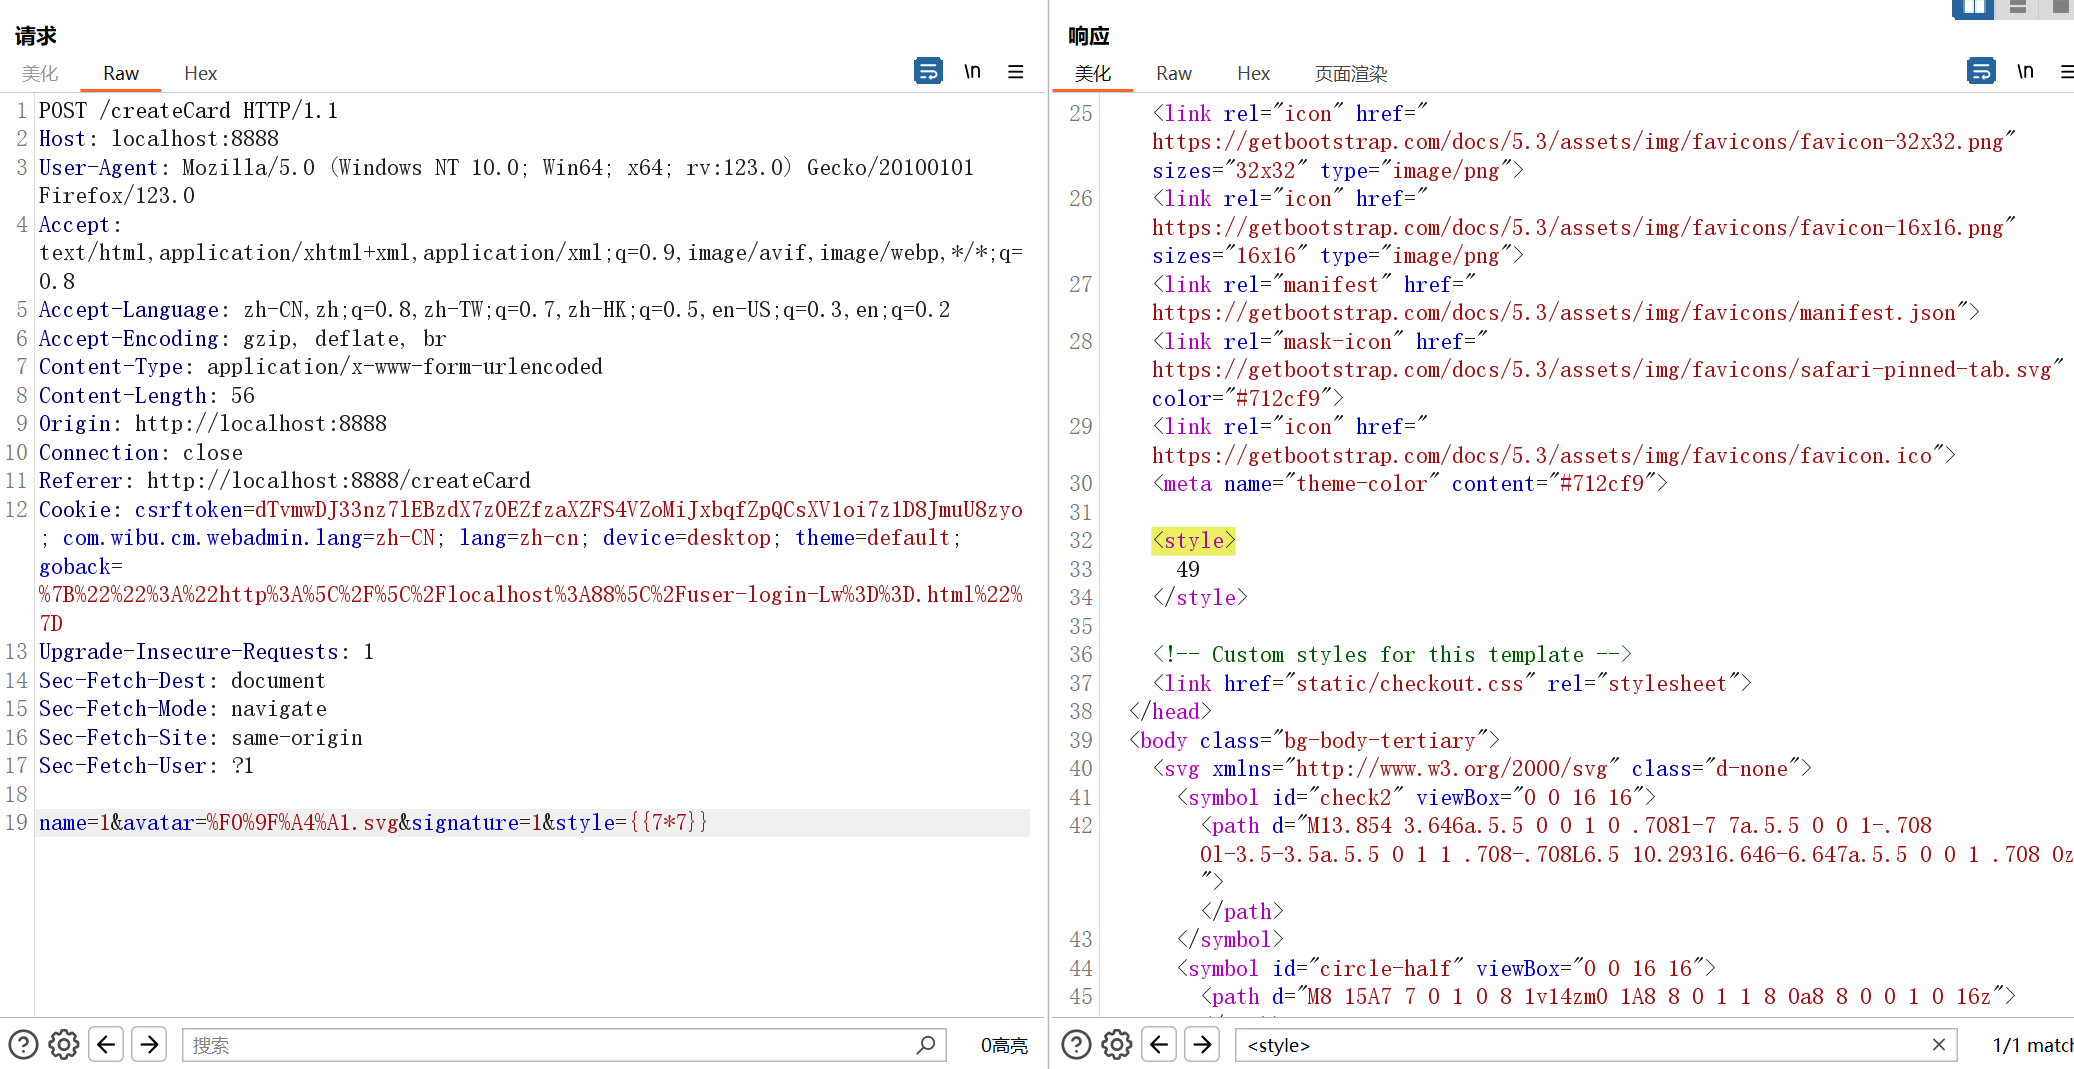Open response search help icon

(x=1076, y=1045)
